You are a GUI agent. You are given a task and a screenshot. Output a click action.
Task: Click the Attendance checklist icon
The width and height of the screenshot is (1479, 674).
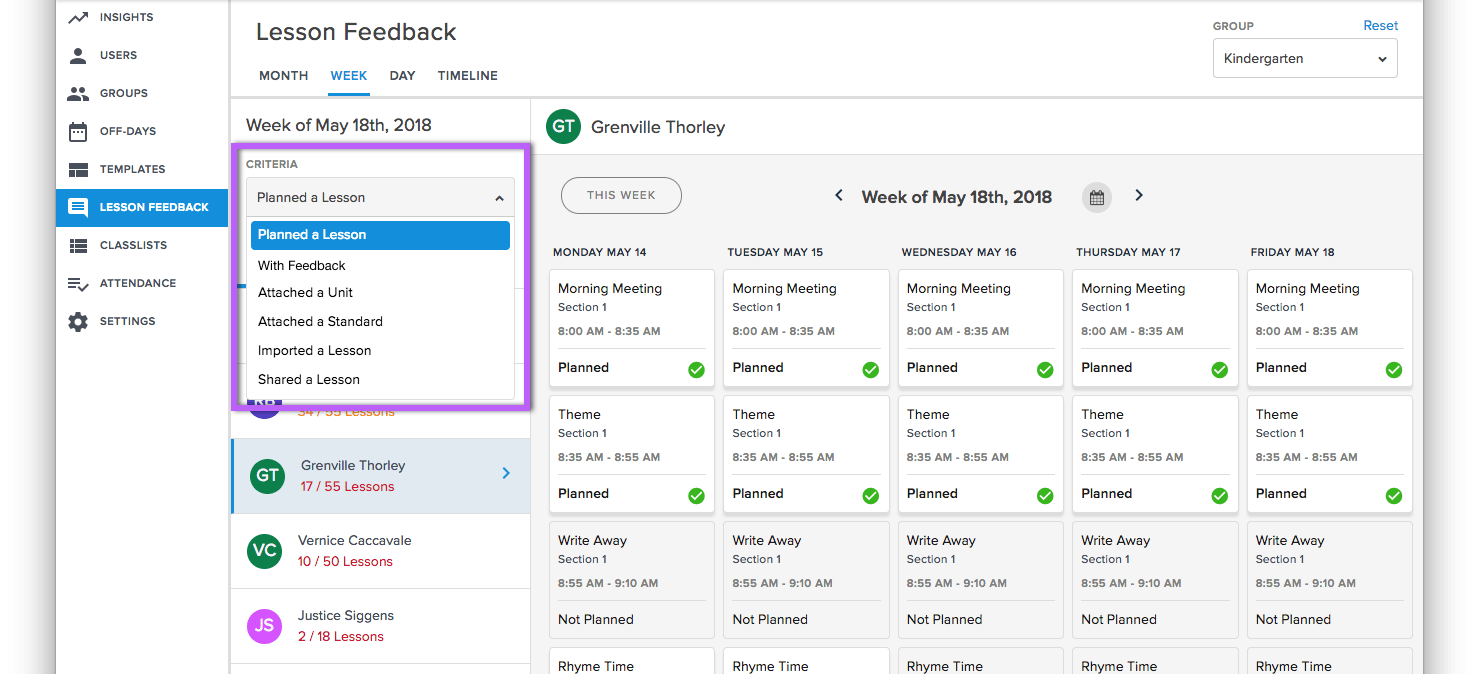(78, 283)
